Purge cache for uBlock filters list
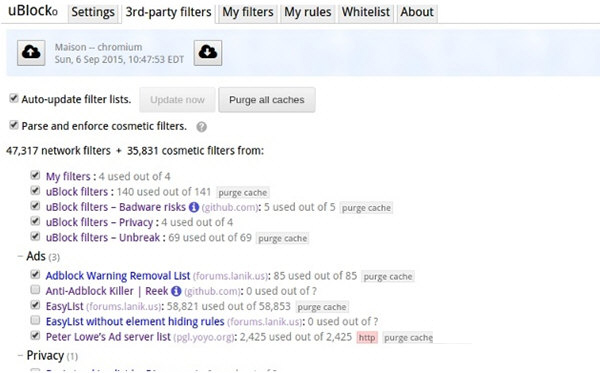The height and width of the screenshot is (373, 600). 243,192
